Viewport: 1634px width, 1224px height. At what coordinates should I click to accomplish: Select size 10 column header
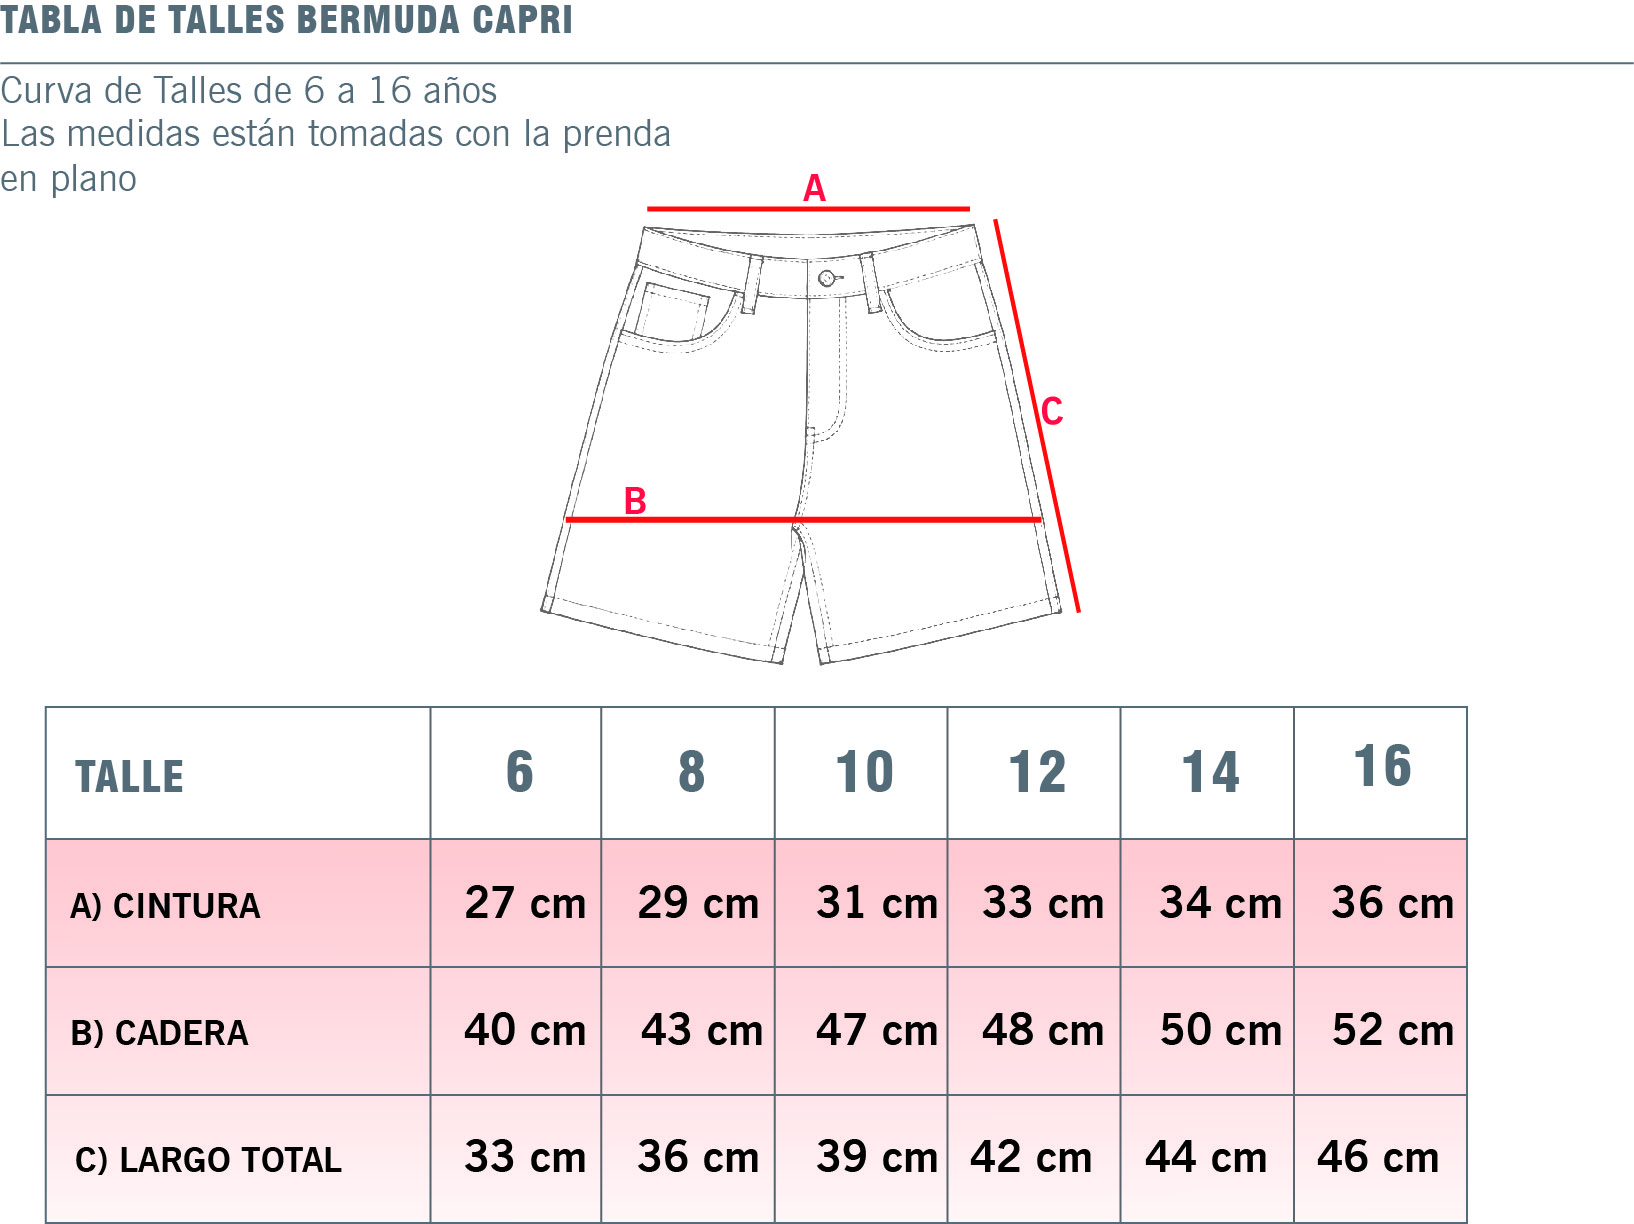pos(861,773)
